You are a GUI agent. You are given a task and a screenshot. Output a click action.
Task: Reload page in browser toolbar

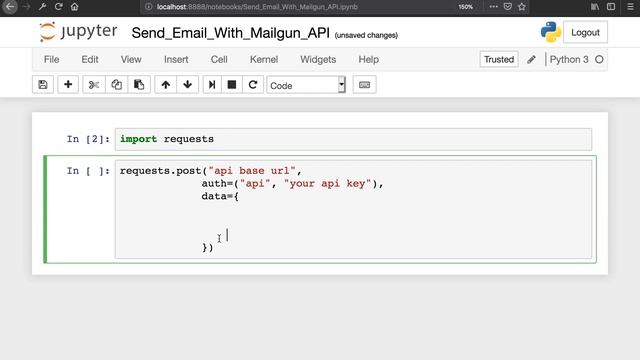pos(58,7)
